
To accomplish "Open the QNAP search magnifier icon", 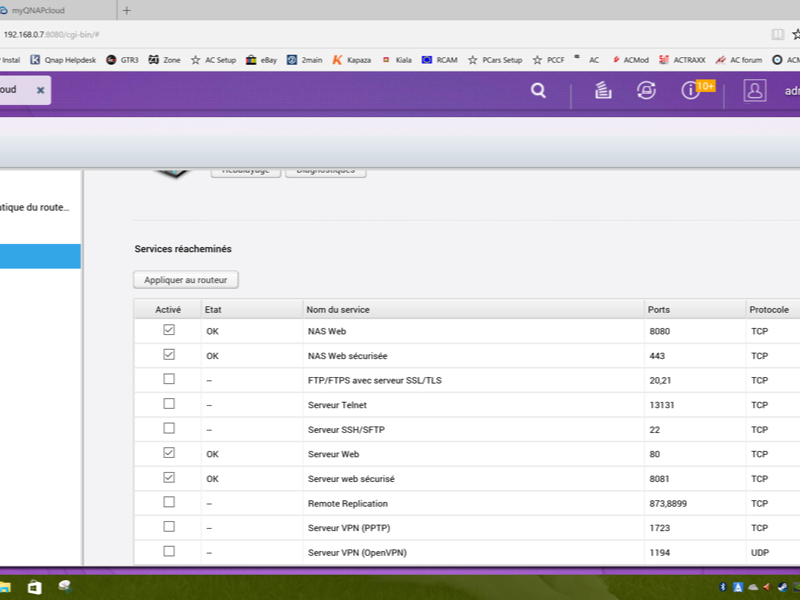I will [538, 91].
